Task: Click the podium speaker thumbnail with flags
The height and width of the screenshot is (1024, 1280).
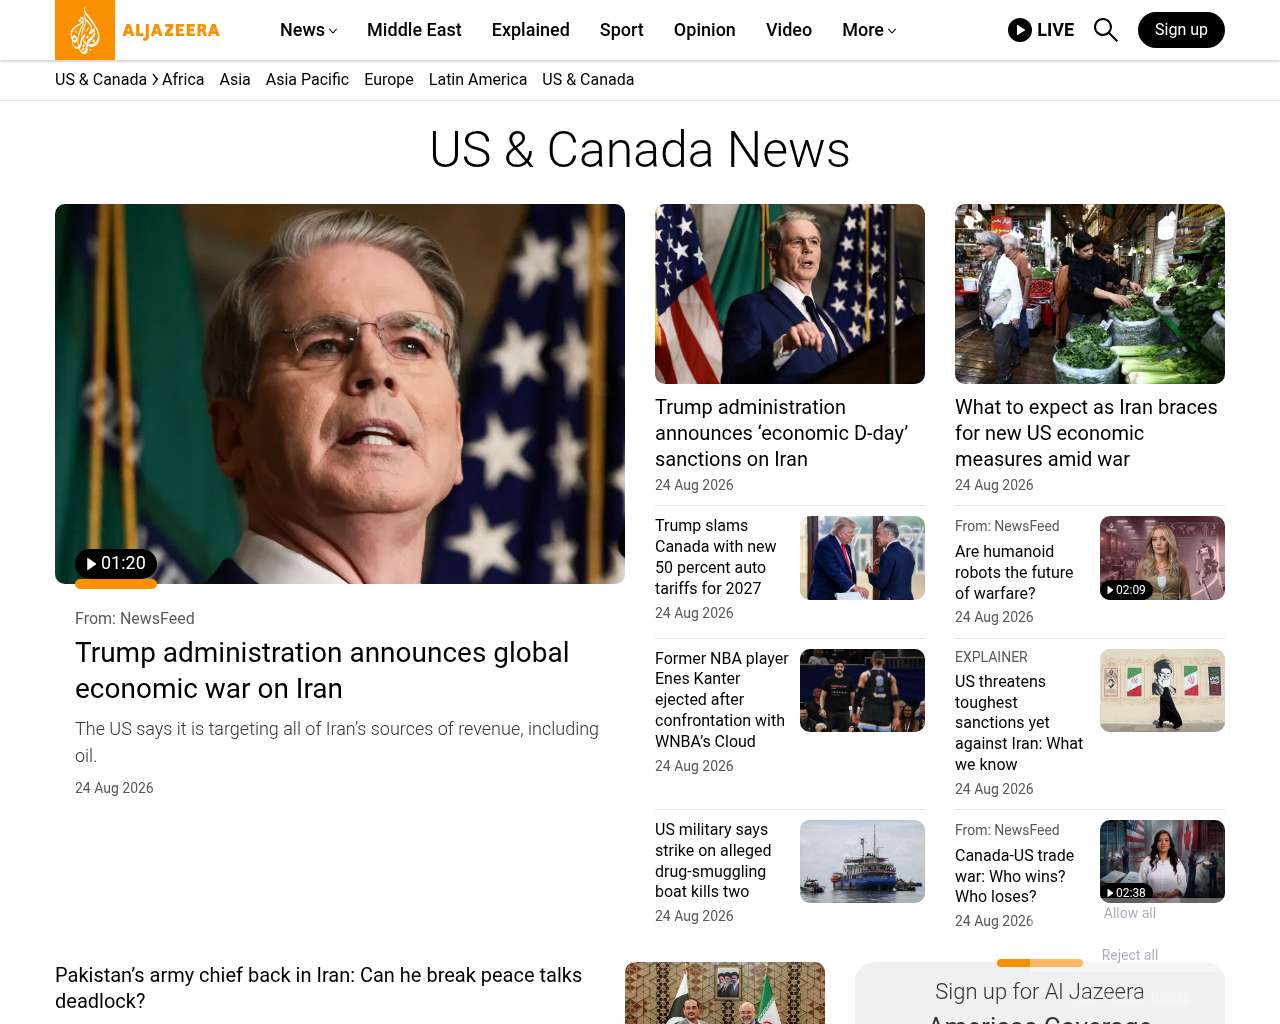Action: point(790,294)
